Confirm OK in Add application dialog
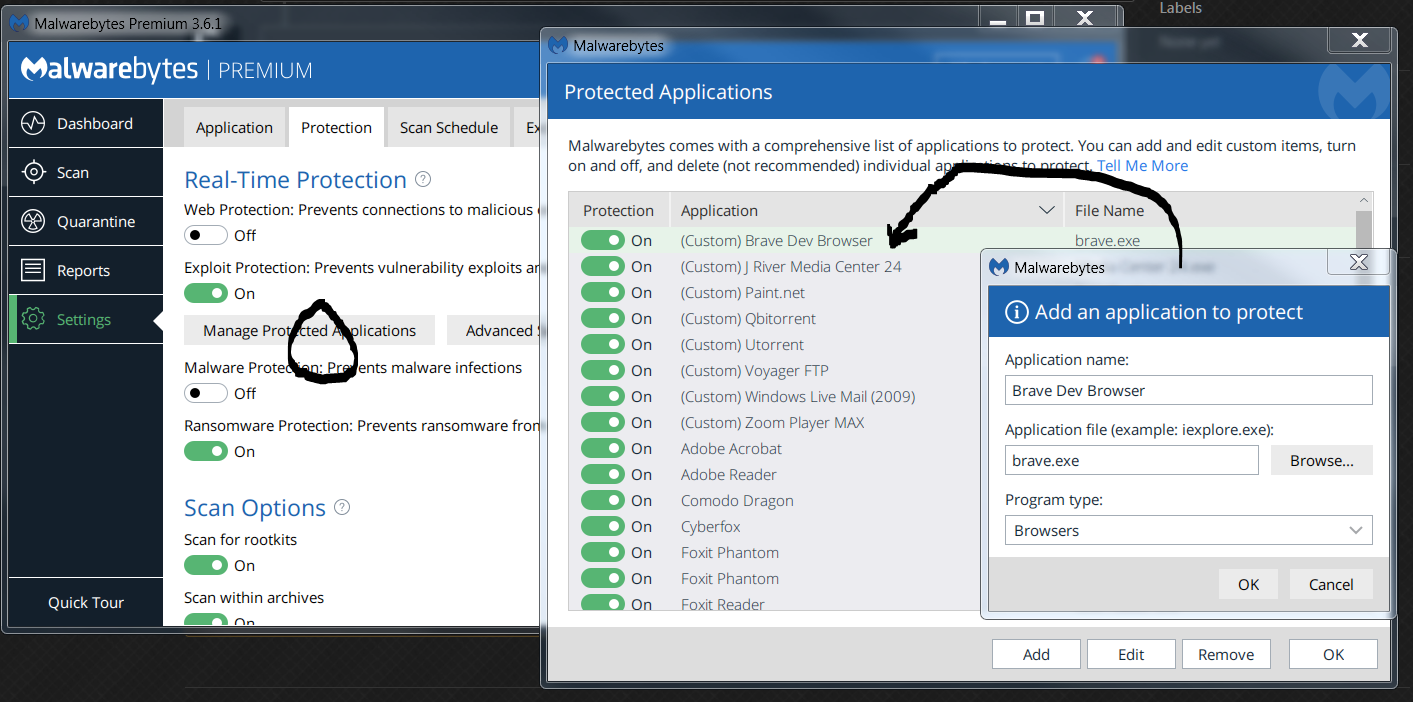This screenshot has height=702, width=1413. coord(1249,584)
